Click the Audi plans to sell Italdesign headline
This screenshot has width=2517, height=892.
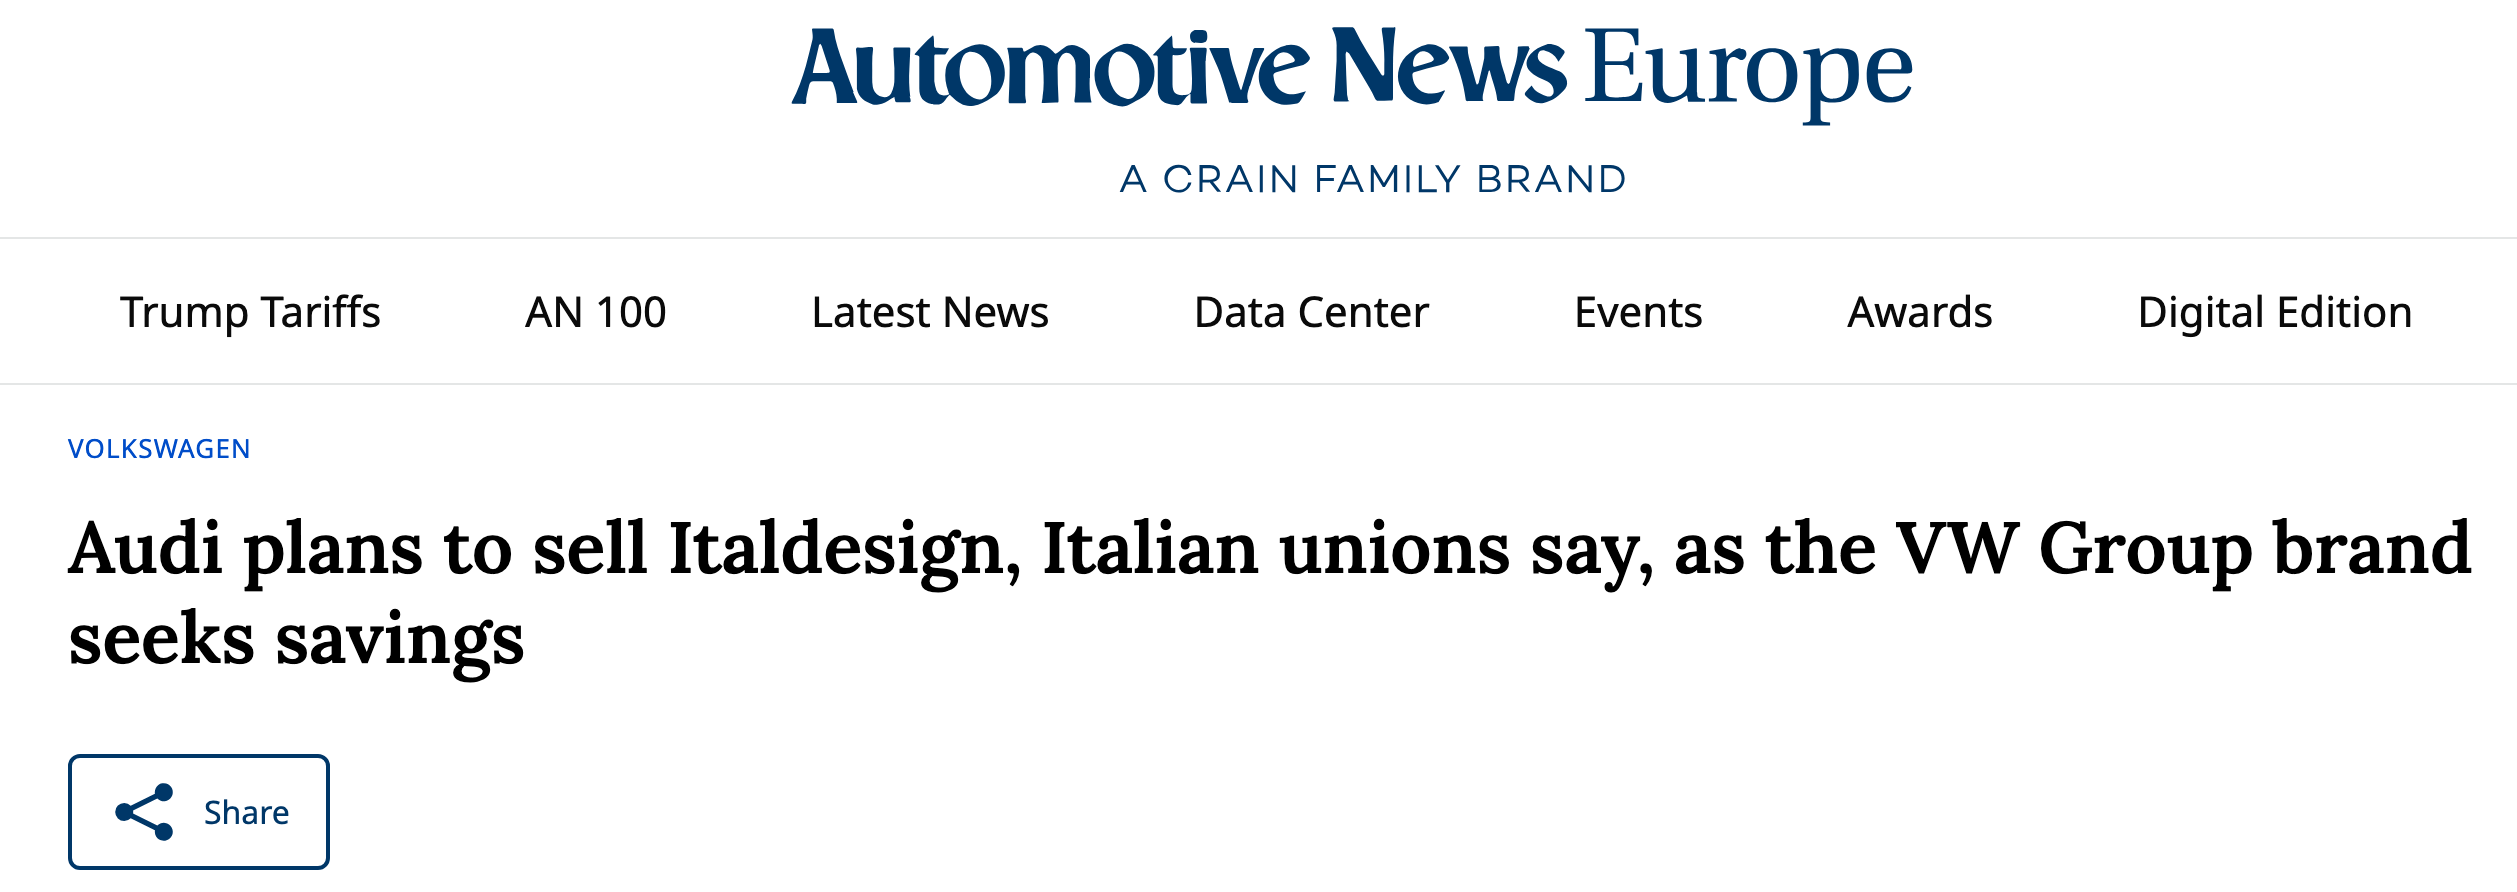click(1270, 593)
